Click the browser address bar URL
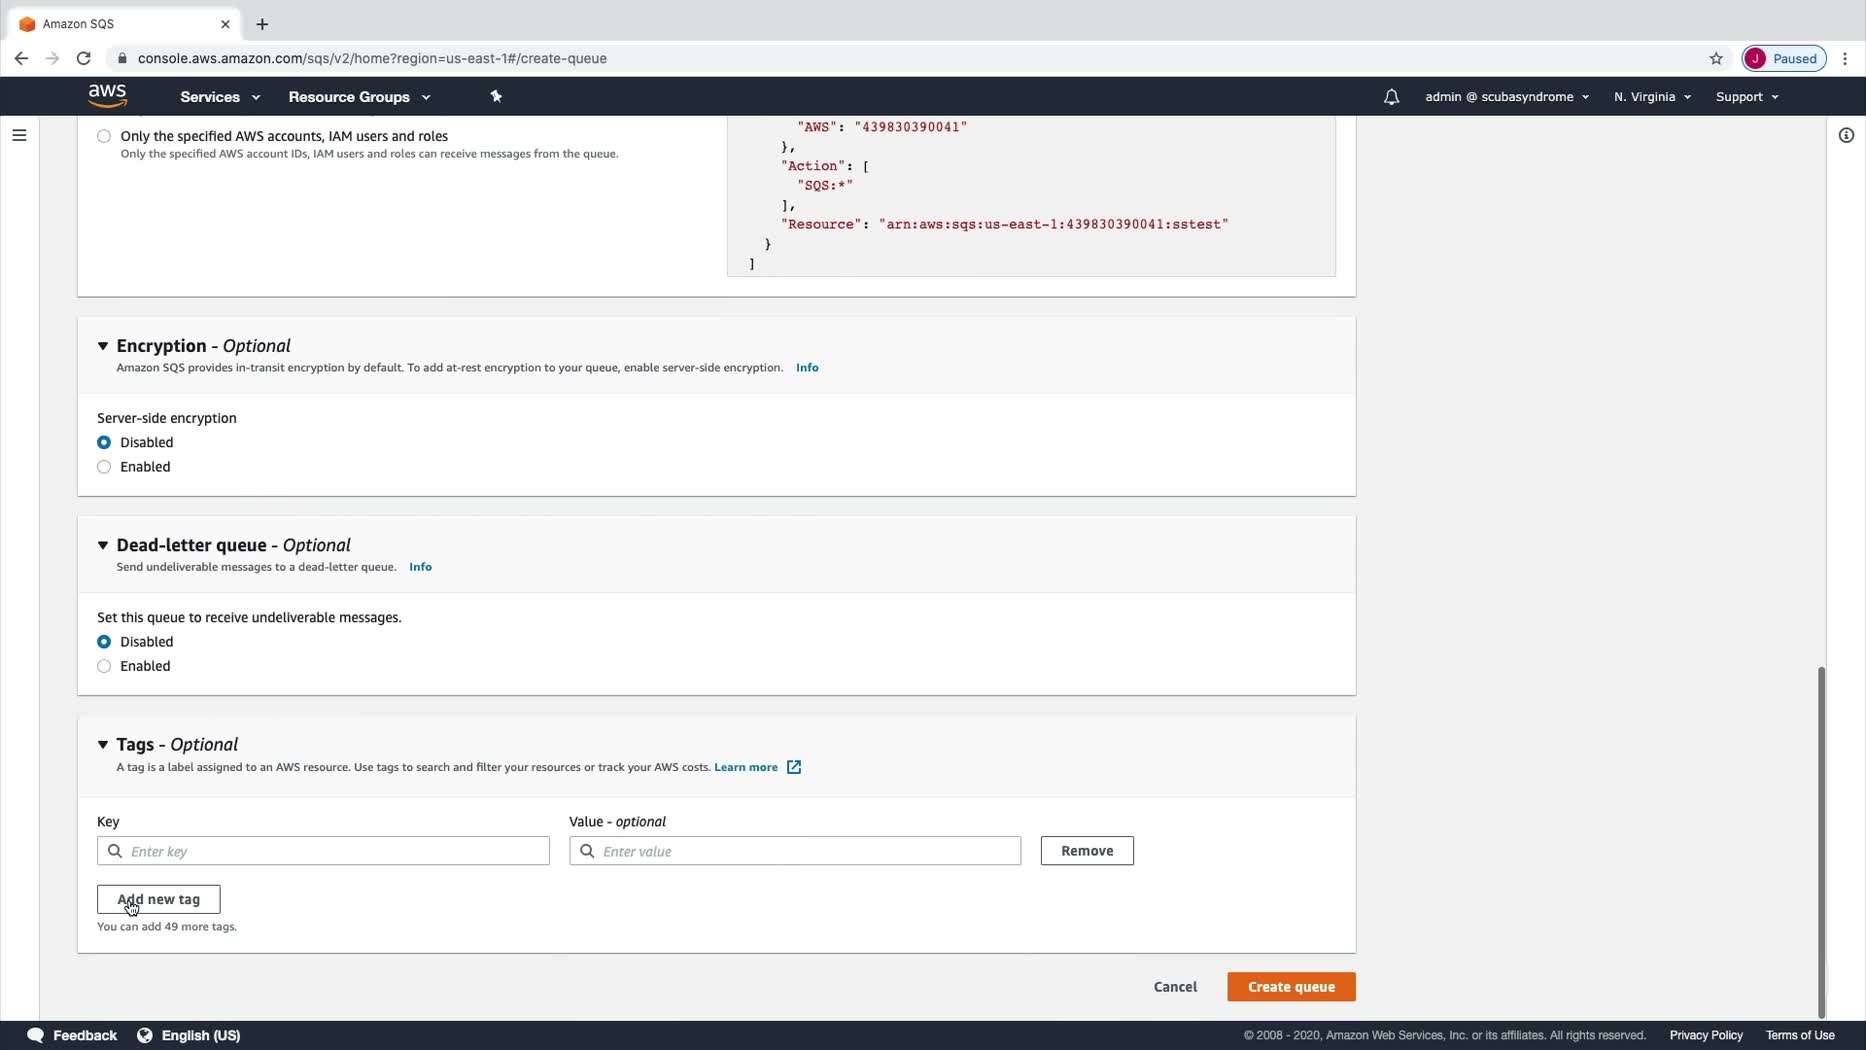Image resolution: width=1866 pixels, height=1050 pixels. pos(372,58)
